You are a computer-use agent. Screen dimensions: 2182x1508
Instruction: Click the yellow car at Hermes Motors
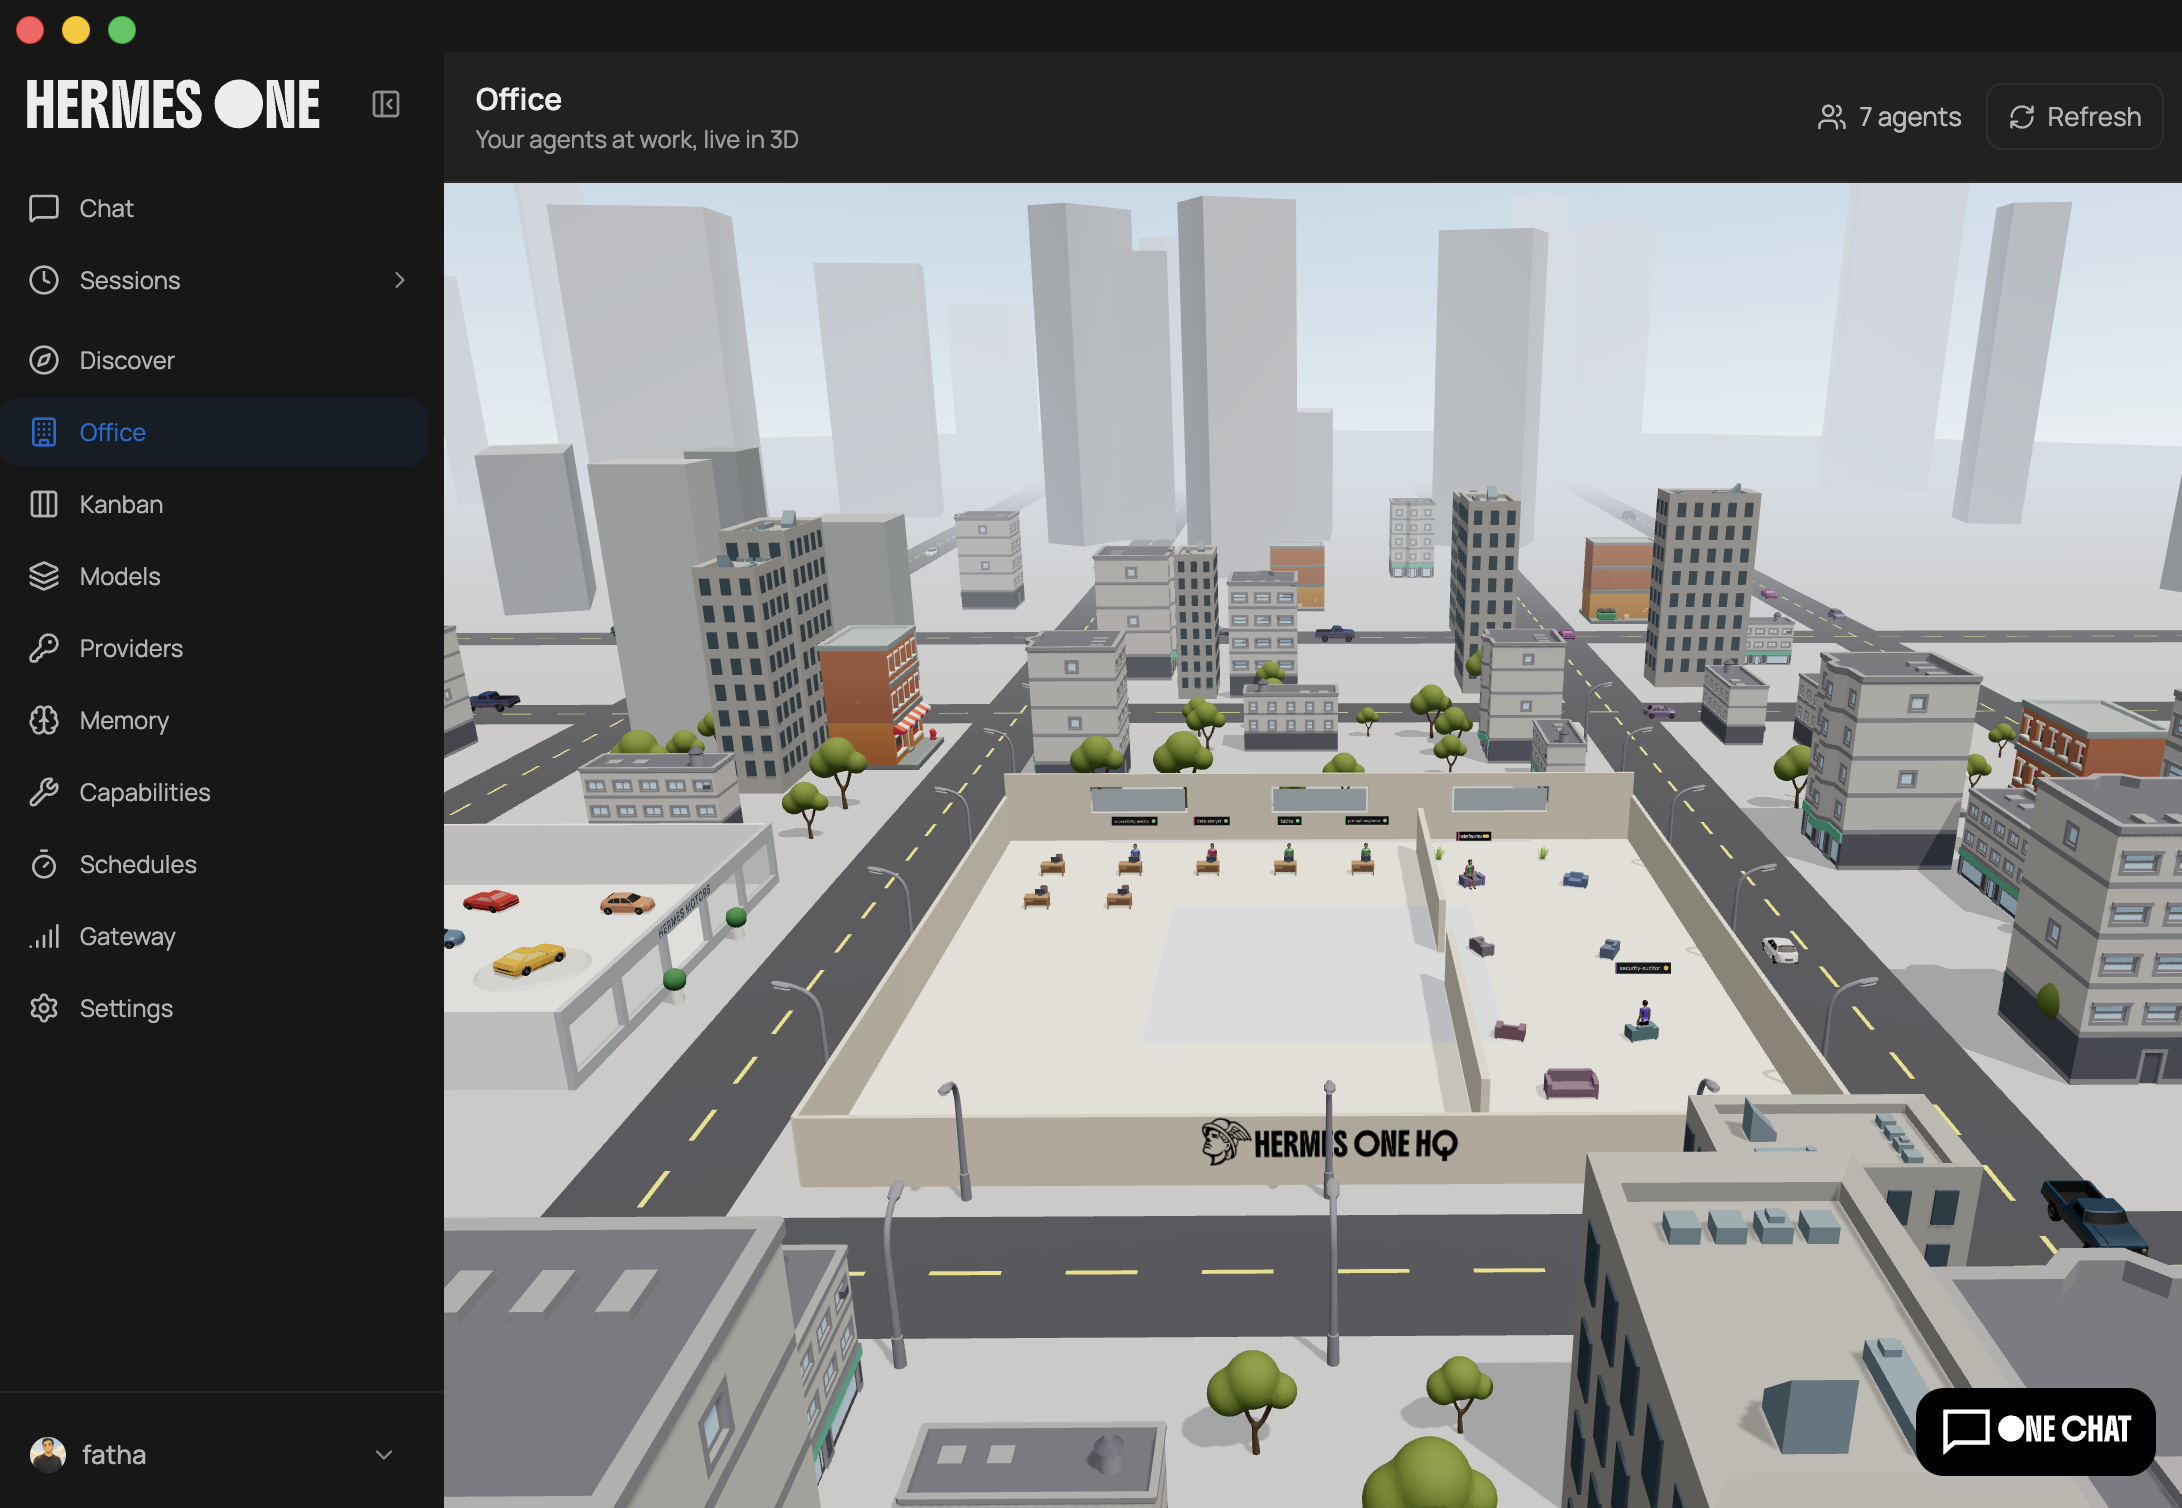pyautogui.click(x=529, y=959)
